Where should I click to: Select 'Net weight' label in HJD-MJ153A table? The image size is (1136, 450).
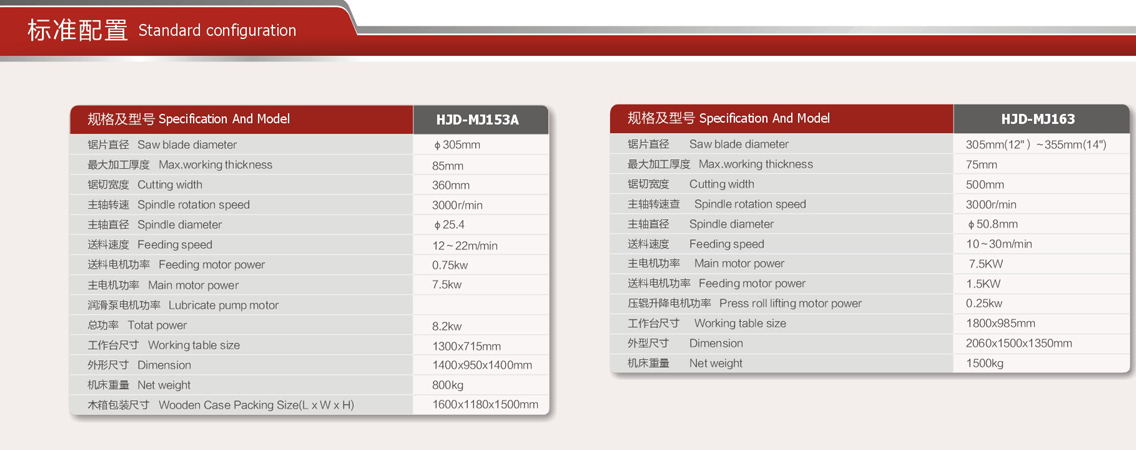pyautogui.click(x=164, y=385)
